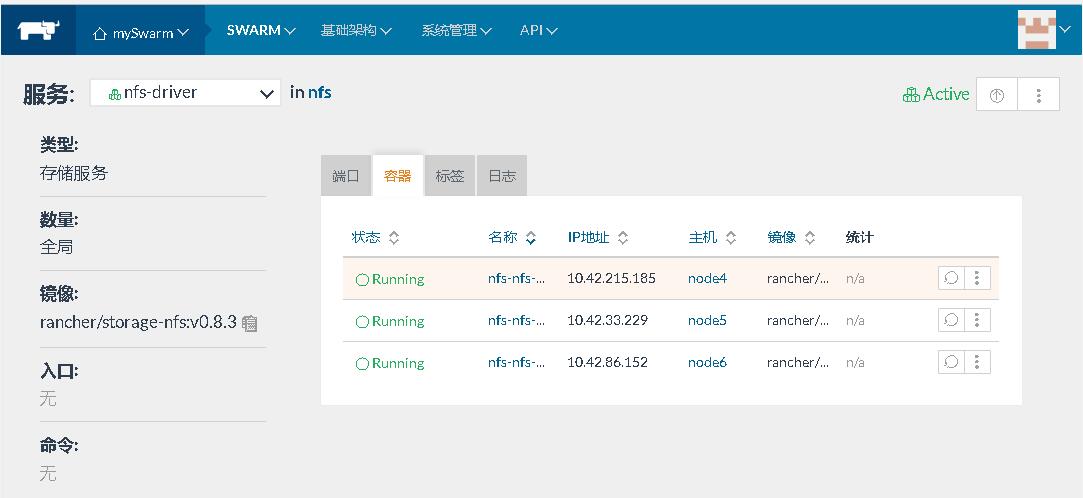1083x498 pixels.
Task: Click the node6 row image text
Action: click(798, 363)
